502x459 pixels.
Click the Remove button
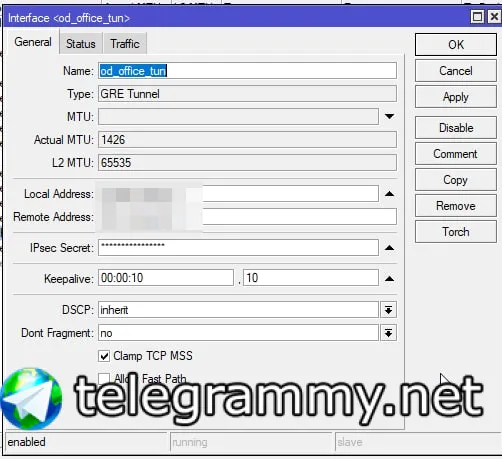[x=456, y=206]
